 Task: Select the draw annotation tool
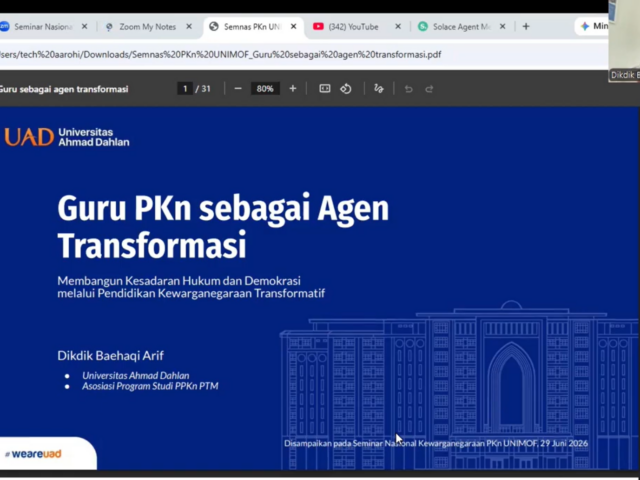(x=379, y=89)
